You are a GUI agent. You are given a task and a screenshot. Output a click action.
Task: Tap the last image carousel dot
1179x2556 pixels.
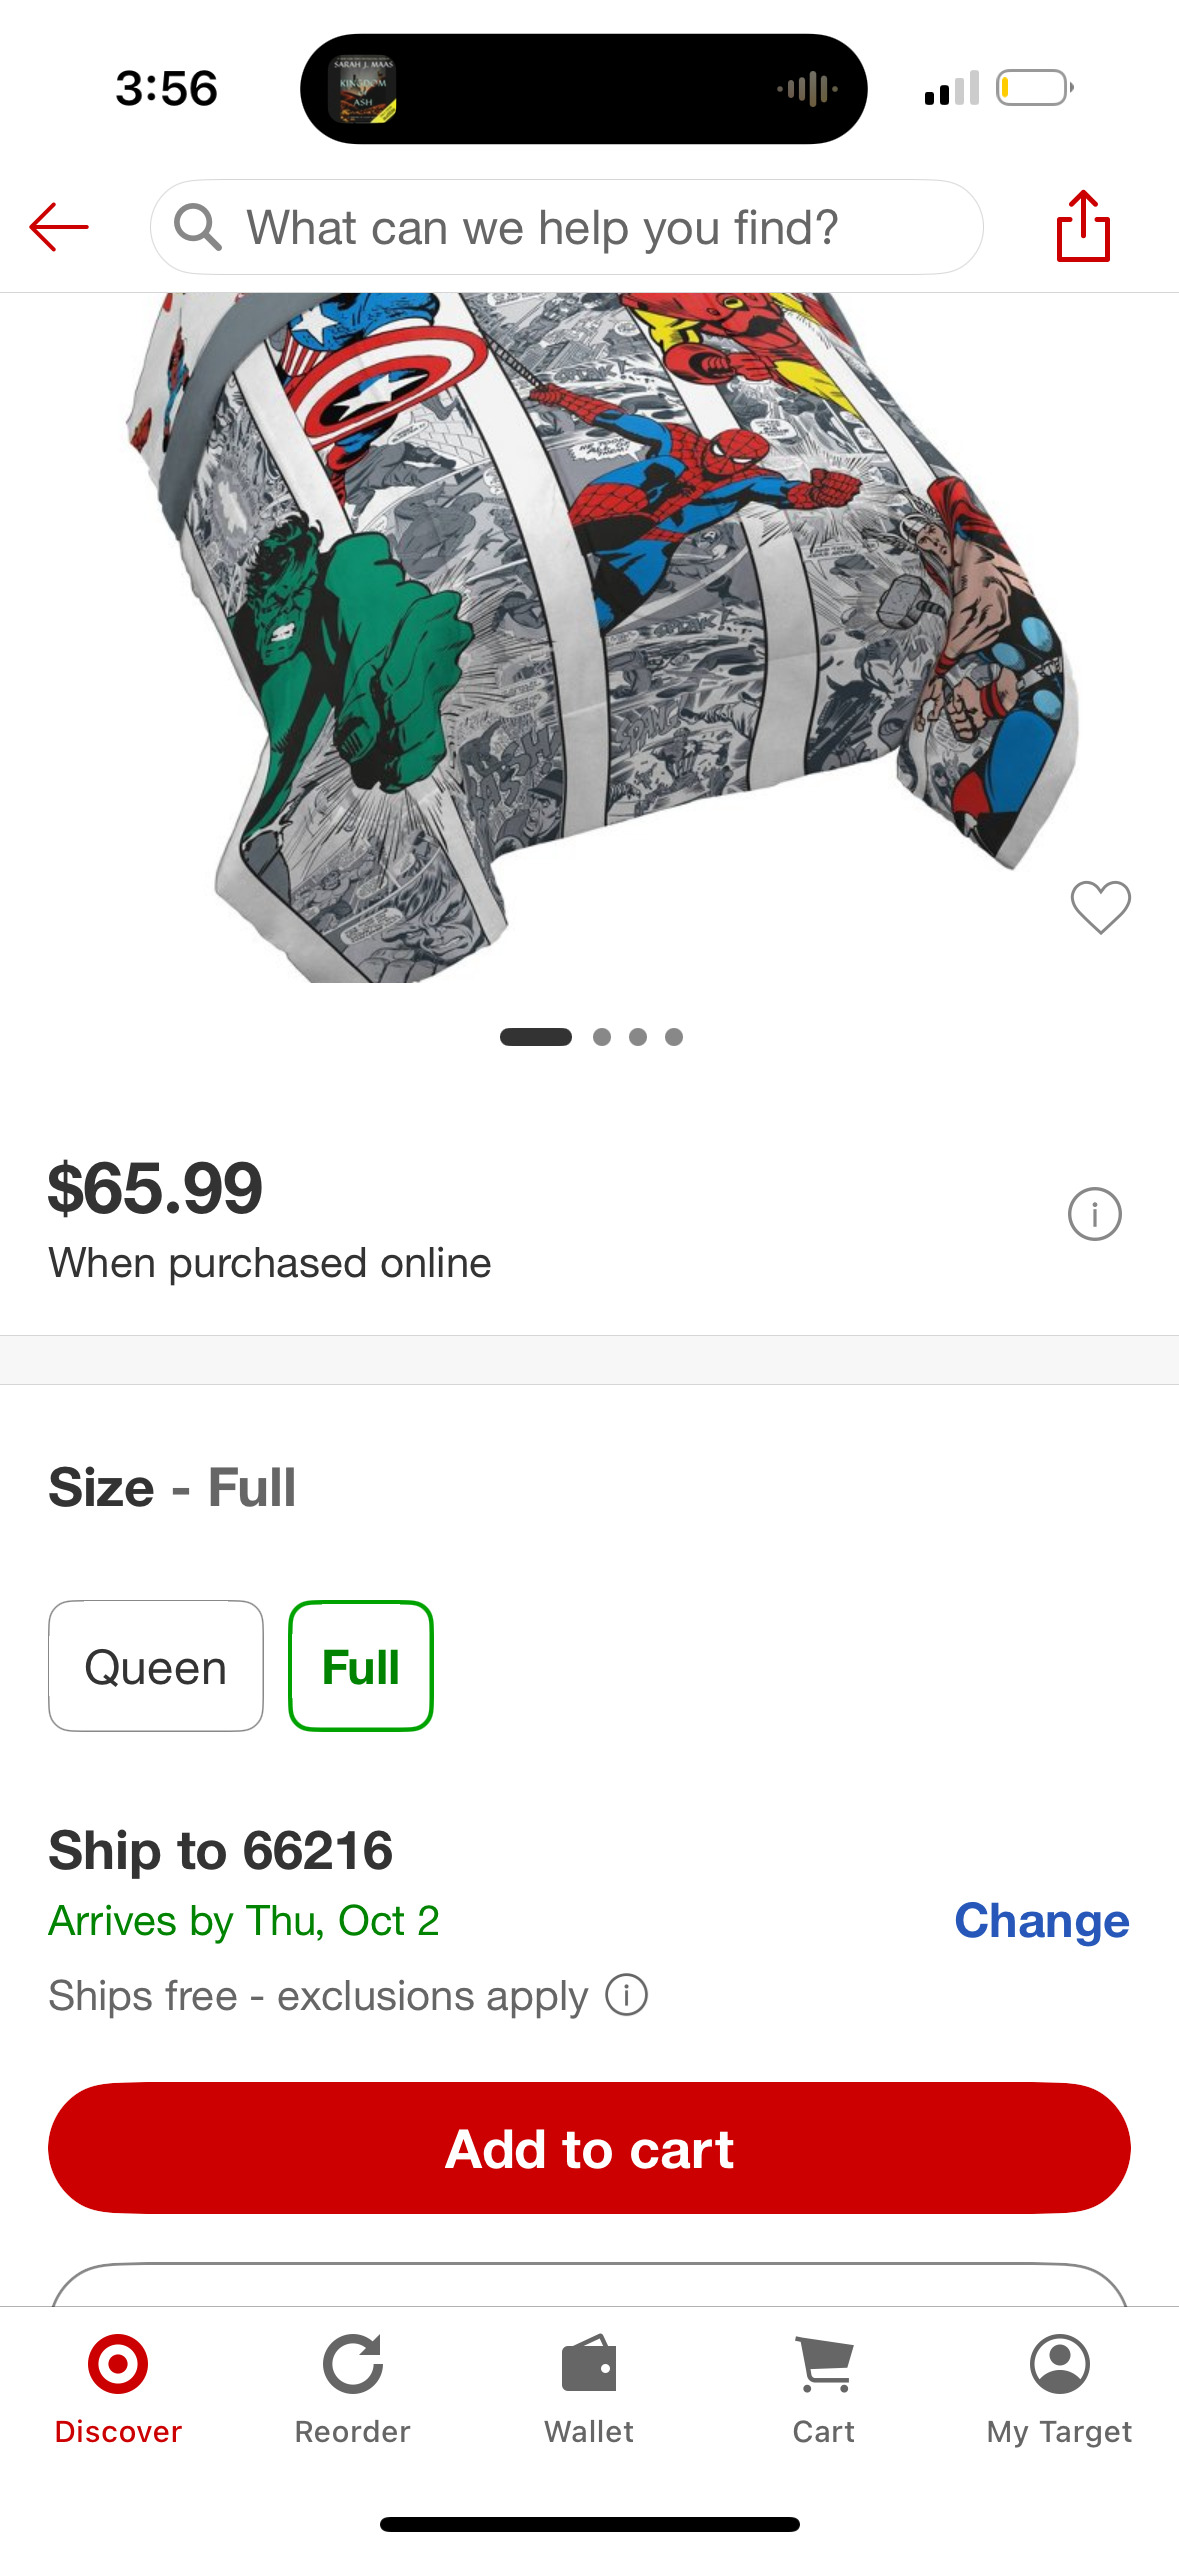(x=674, y=1037)
